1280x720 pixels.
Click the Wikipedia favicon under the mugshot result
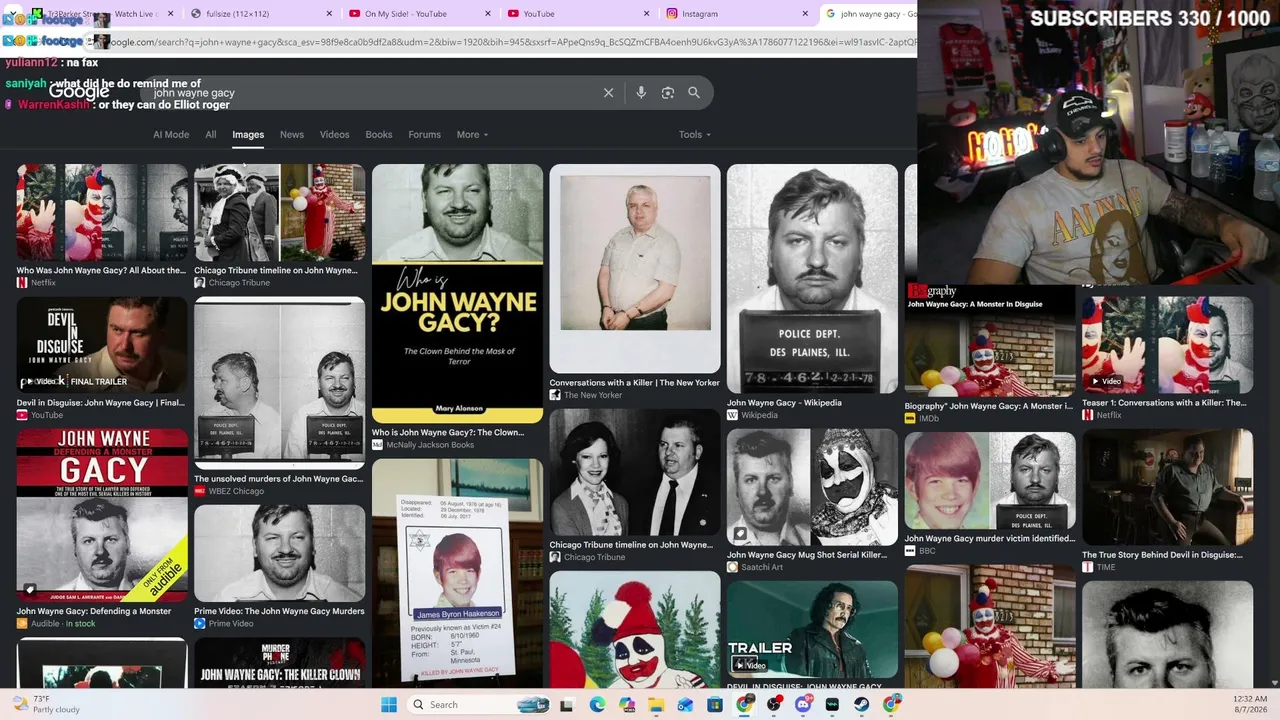(x=732, y=415)
